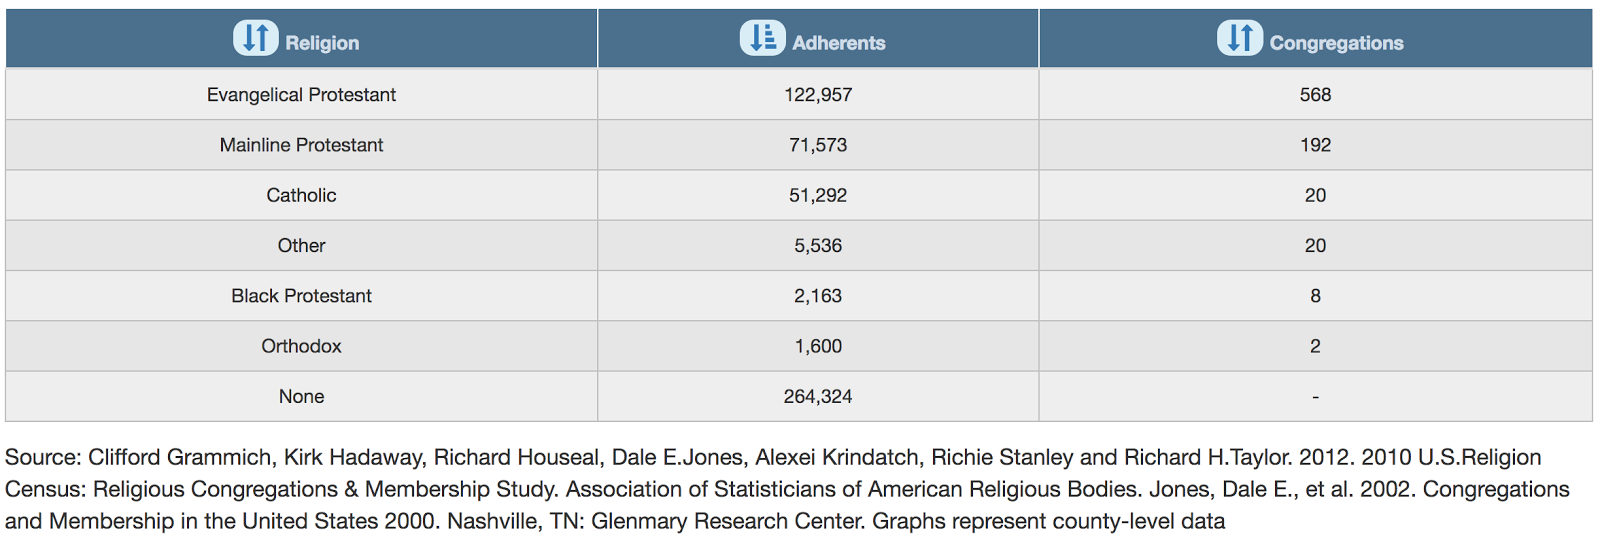This screenshot has width=1600, height=545.
Task: Sort table by Religion header text
Action: 322,43
